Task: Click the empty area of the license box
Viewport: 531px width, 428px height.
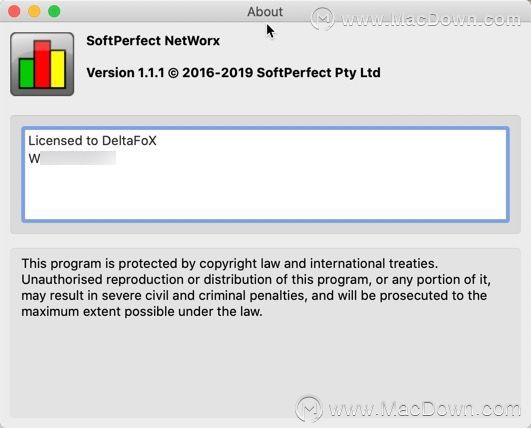Action: 266,195
